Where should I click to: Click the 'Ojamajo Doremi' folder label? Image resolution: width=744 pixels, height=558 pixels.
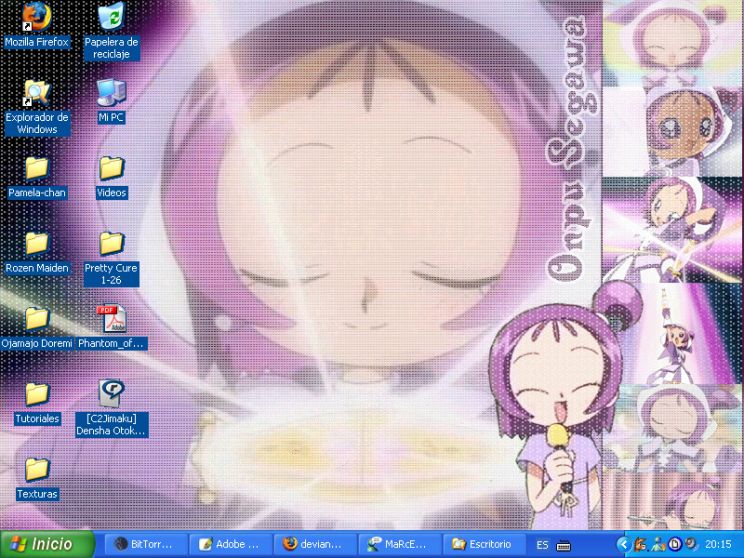pyautogui.click(x=37, y=343)
